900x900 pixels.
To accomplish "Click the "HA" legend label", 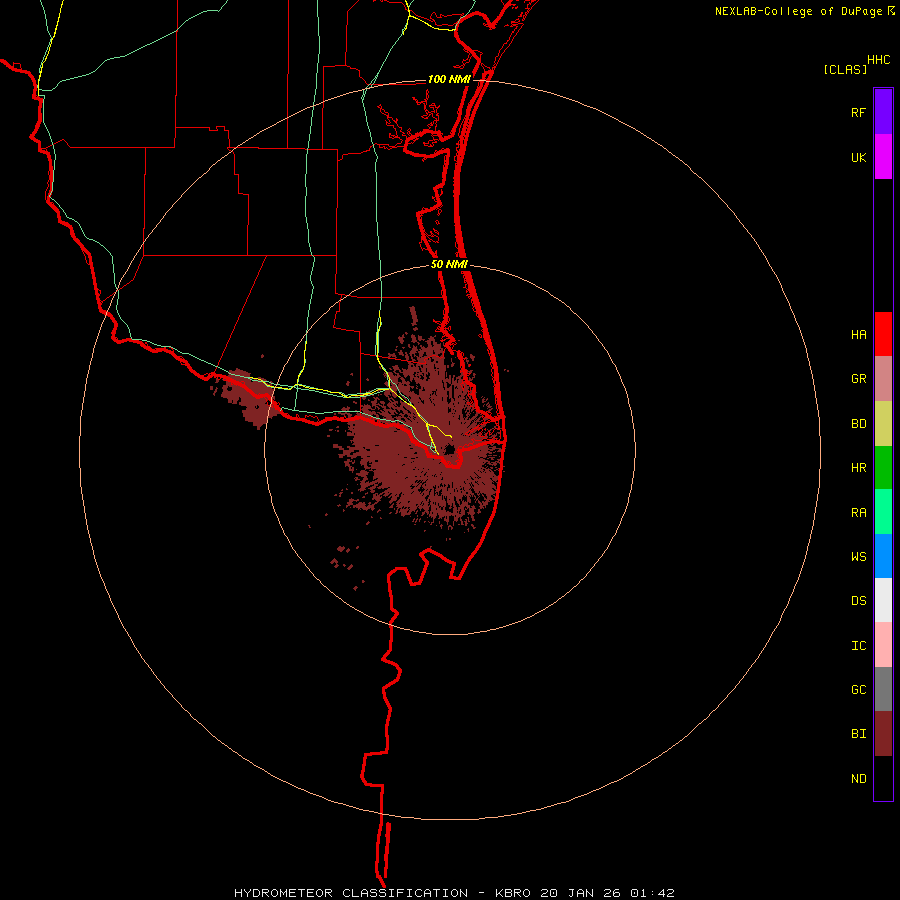I will click(x=858, y=335).
